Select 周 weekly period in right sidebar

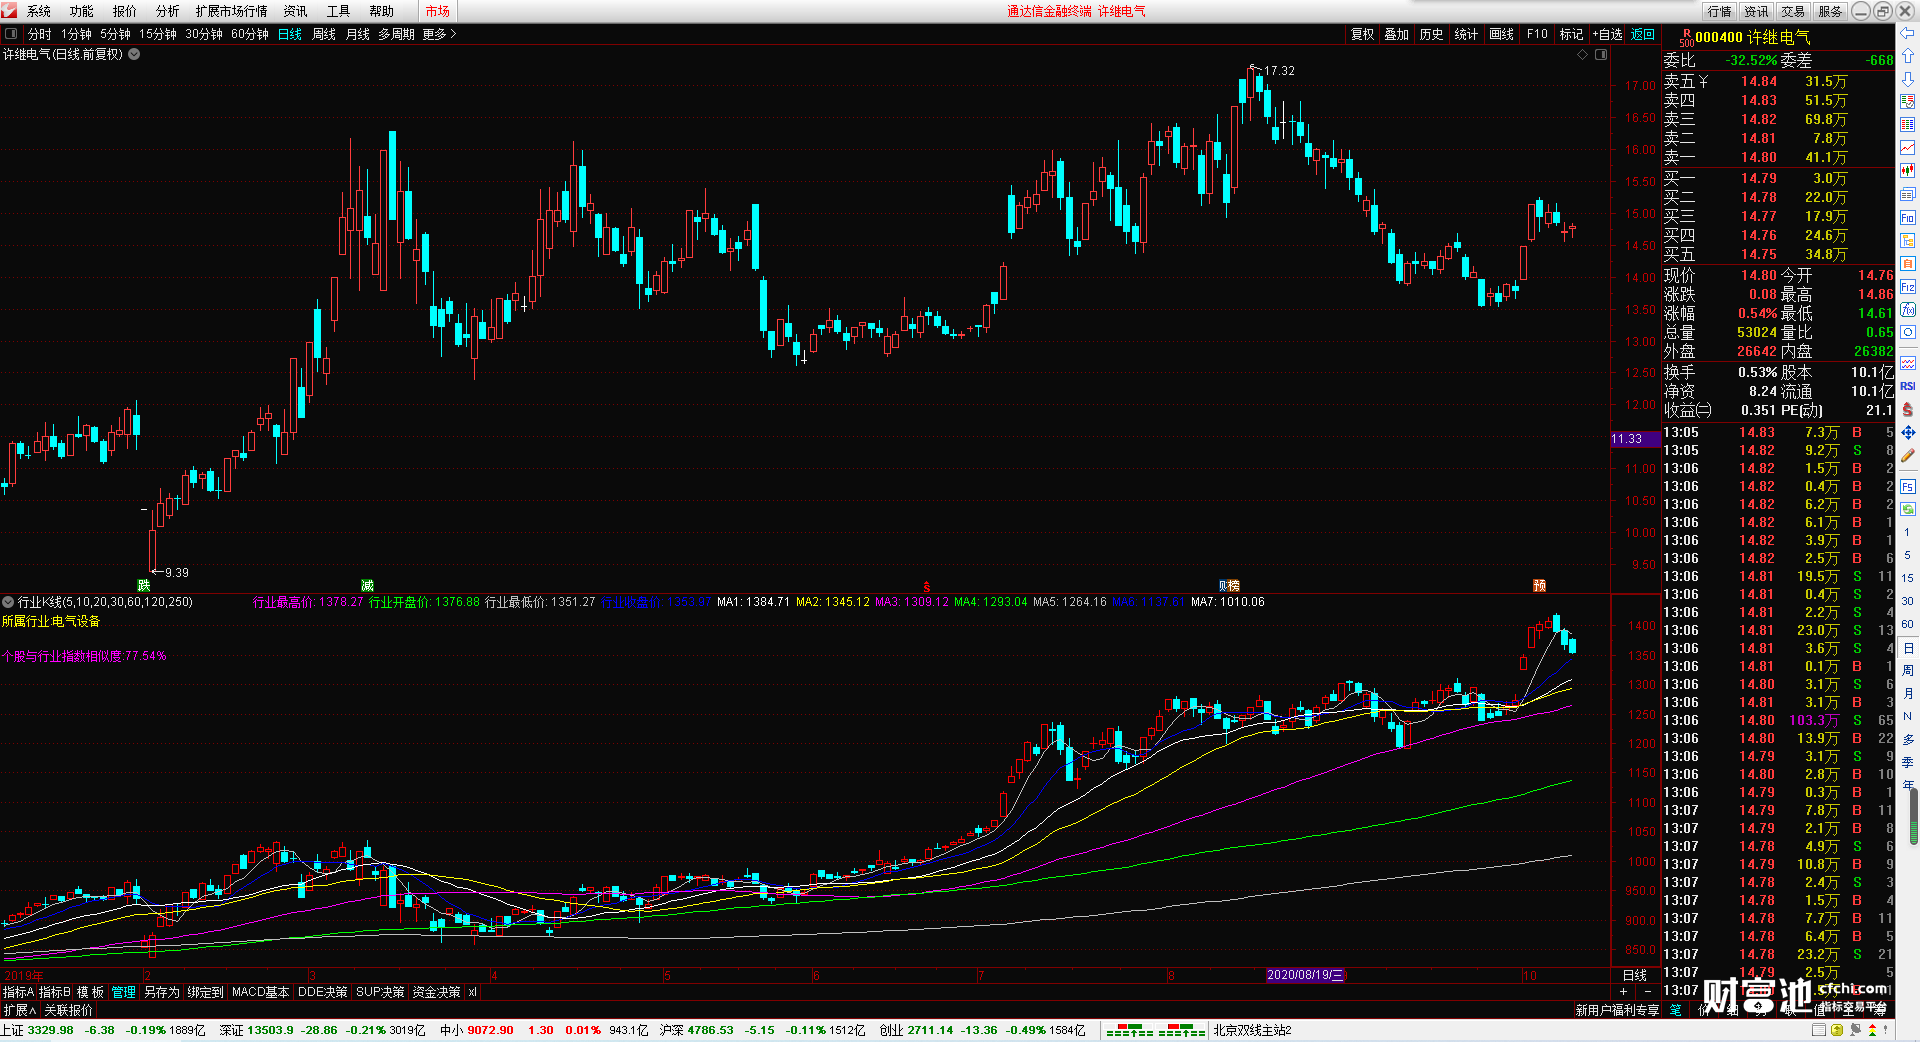coord(1907,670)
